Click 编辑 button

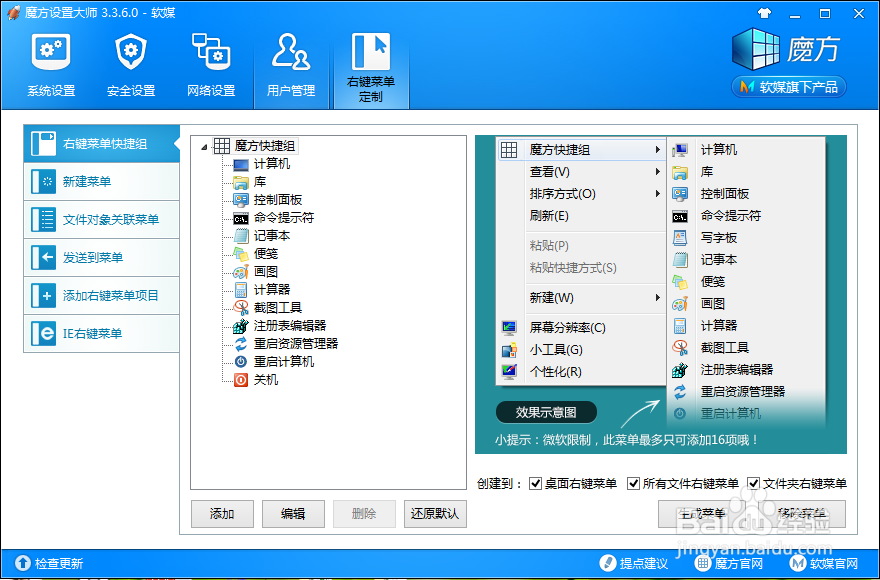click(293, 514)
